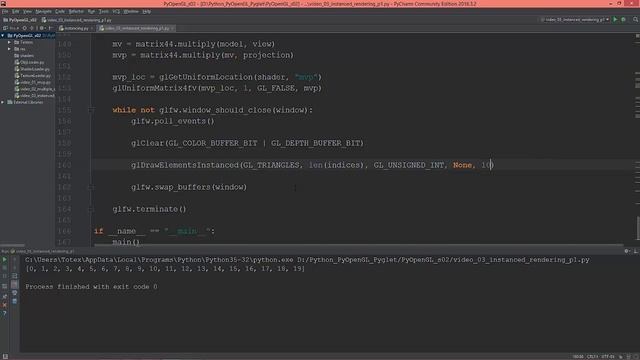Open ShaderLoader.py in project tree
This screenshot has height=360, width=640.
click(32, 69)
